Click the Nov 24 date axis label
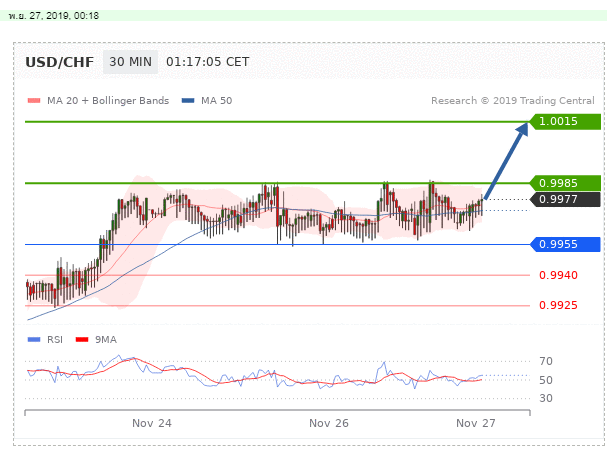 (x=152, y=423)
